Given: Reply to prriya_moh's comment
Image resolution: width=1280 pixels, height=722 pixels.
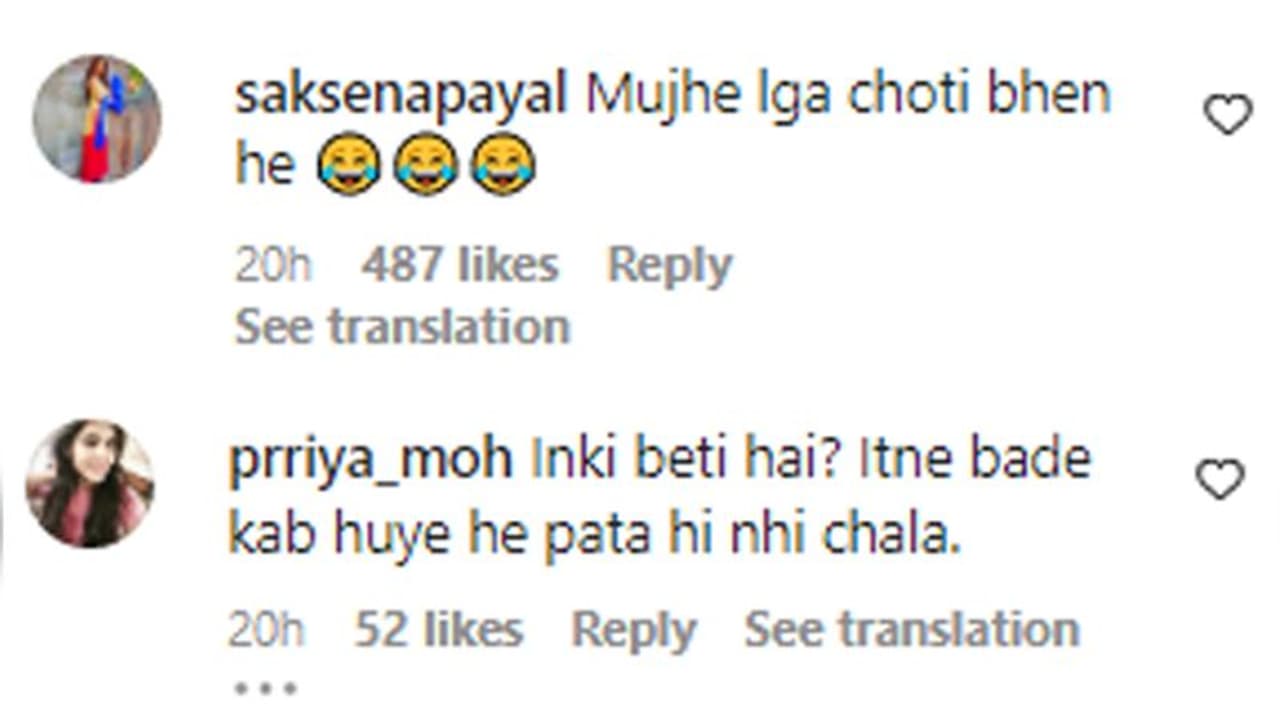Looking at the screenshot, I should pos(633,630).
